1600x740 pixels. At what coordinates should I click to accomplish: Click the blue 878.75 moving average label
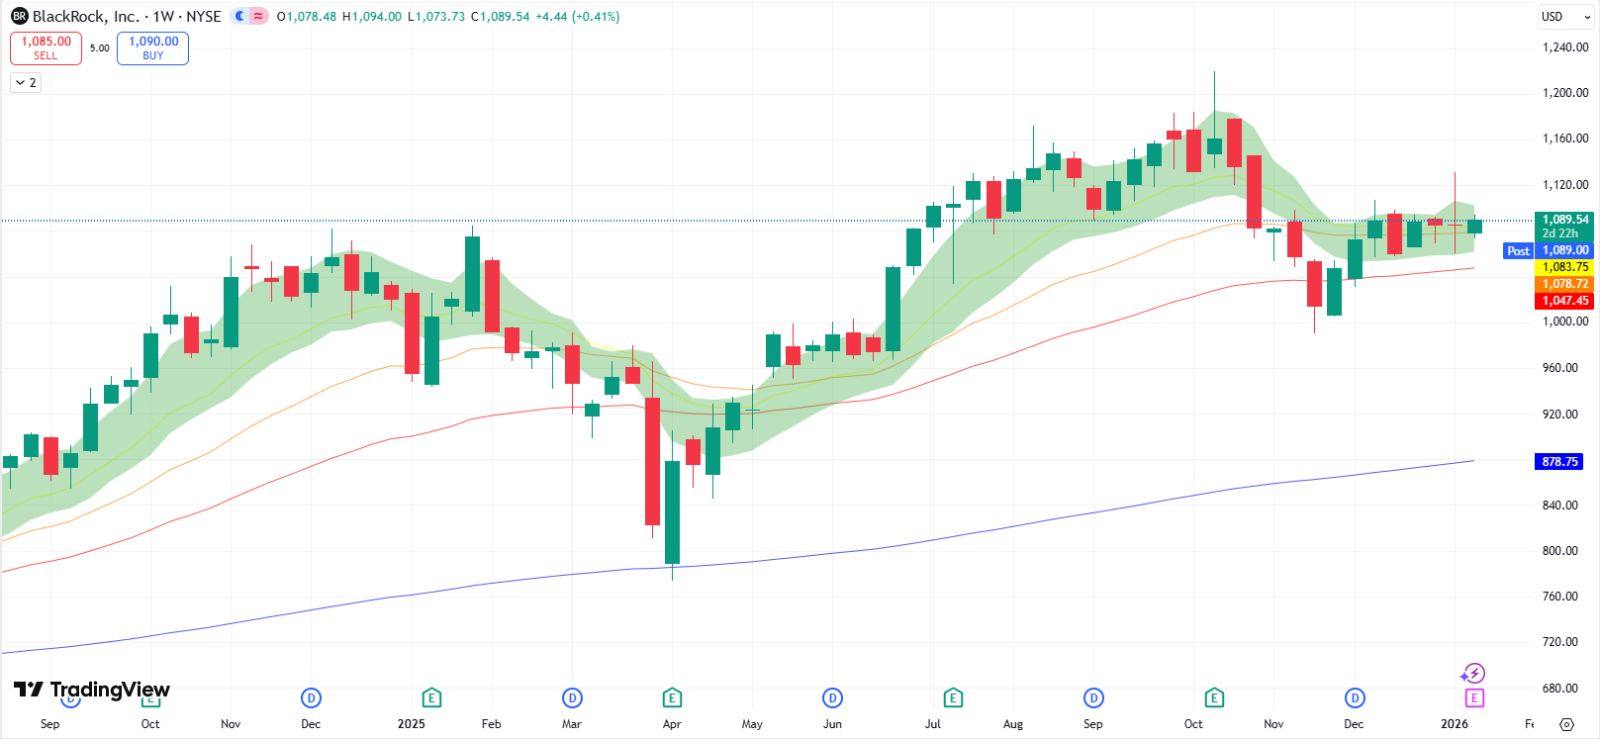1559,462
